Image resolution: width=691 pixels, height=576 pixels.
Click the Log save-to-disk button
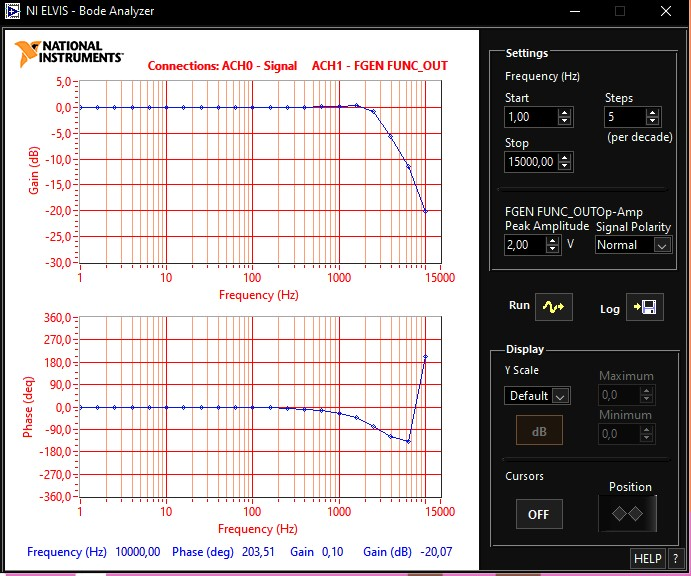tap(644, 307)
